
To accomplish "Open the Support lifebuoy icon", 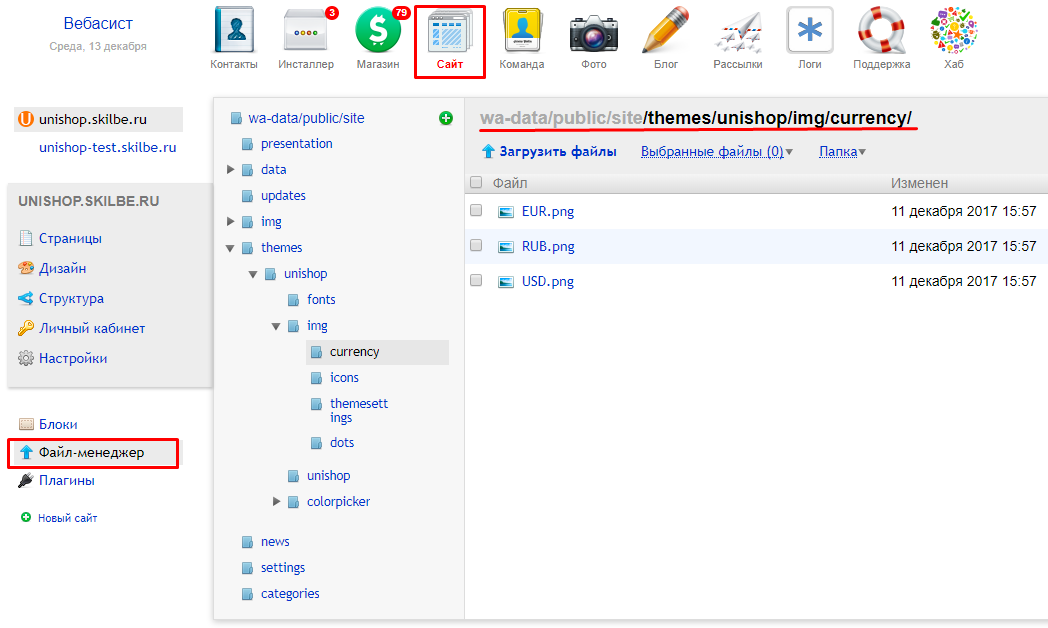I will 881,32.
